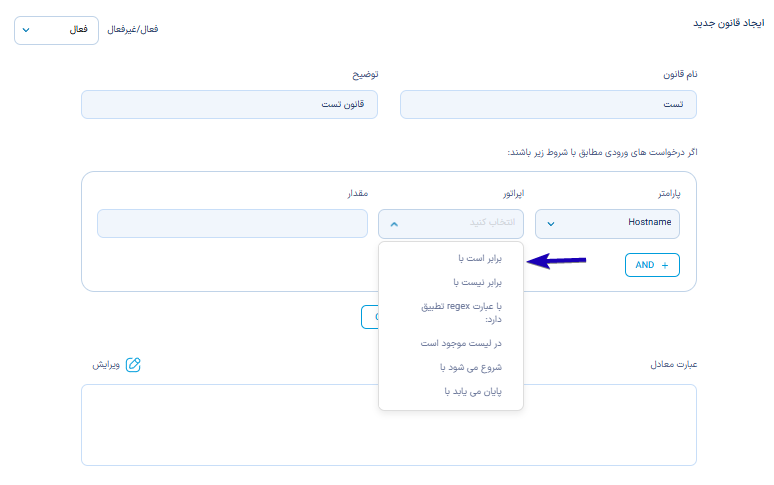Choose the regex تطبیق دارد option

coord(461,313)
